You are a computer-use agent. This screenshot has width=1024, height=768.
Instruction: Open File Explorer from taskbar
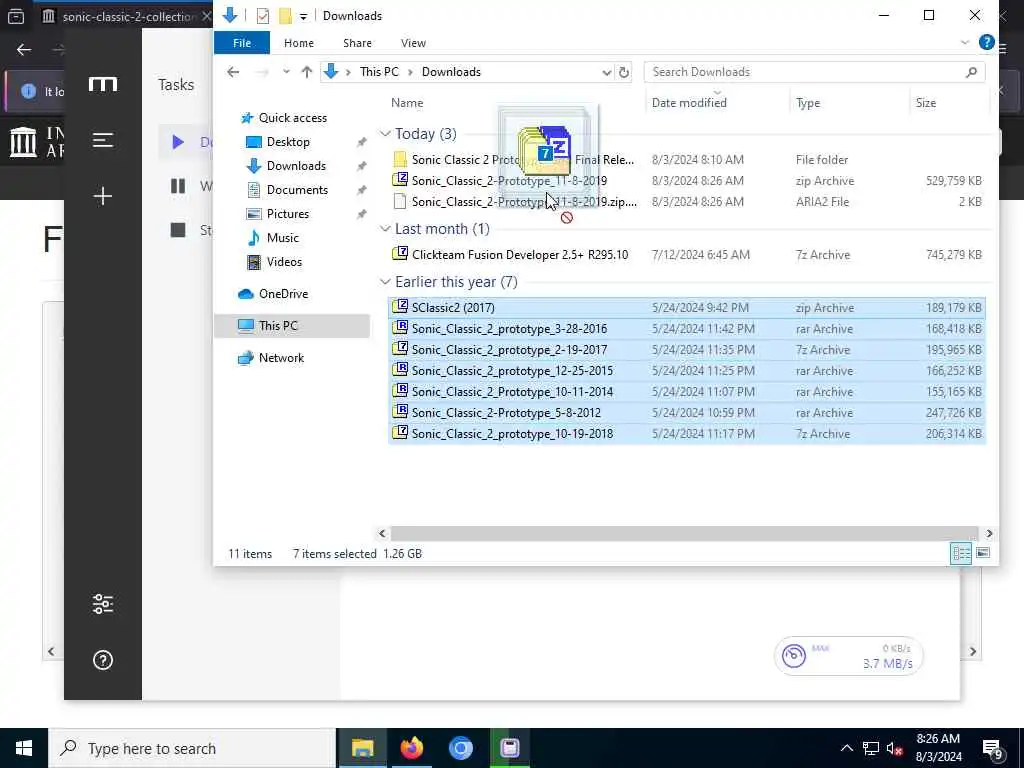(362, 748)
